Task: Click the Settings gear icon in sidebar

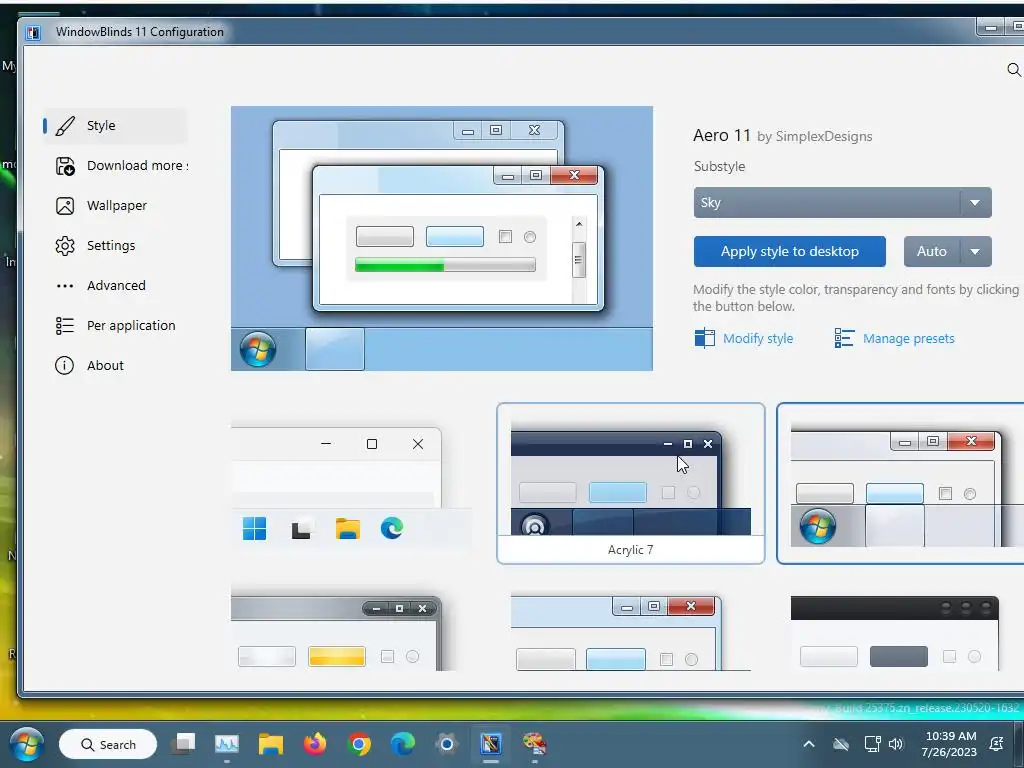Action: click(65, 246)
